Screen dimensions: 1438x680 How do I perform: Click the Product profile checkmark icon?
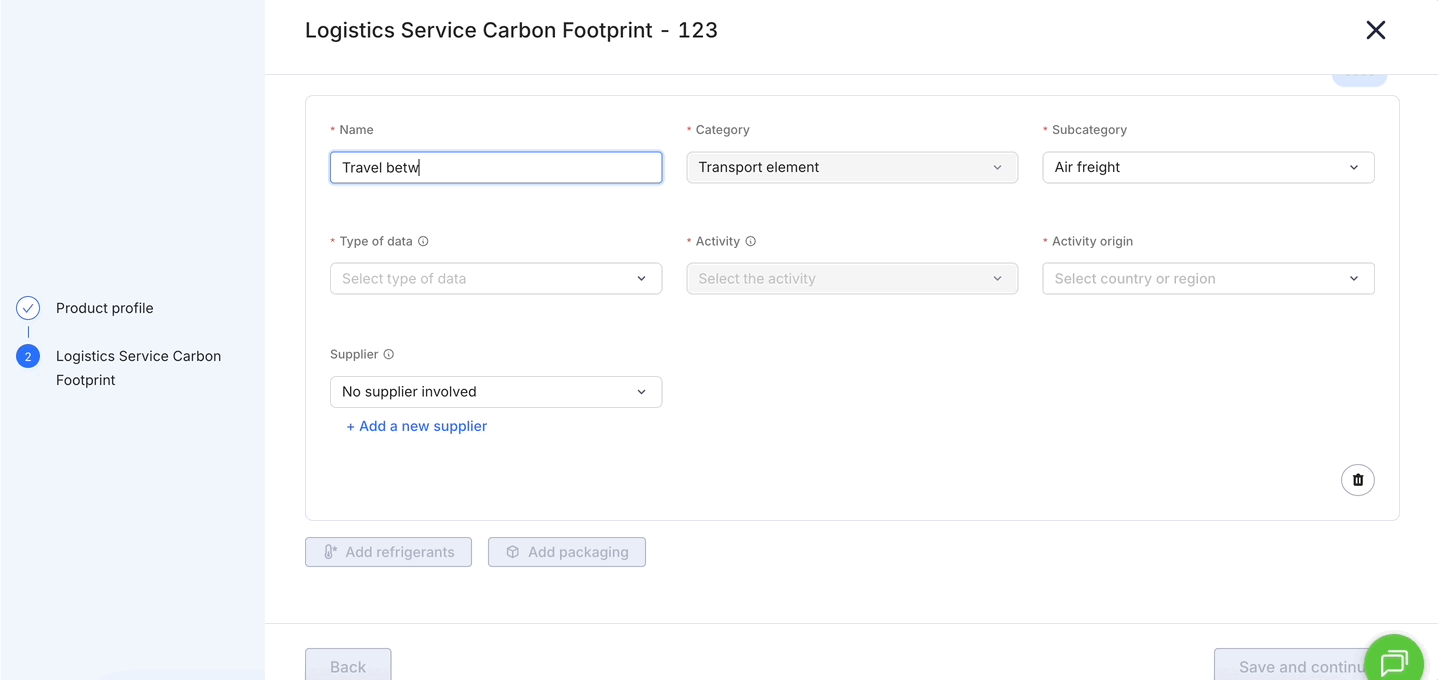pyautogui.click(x=28, y=308)
